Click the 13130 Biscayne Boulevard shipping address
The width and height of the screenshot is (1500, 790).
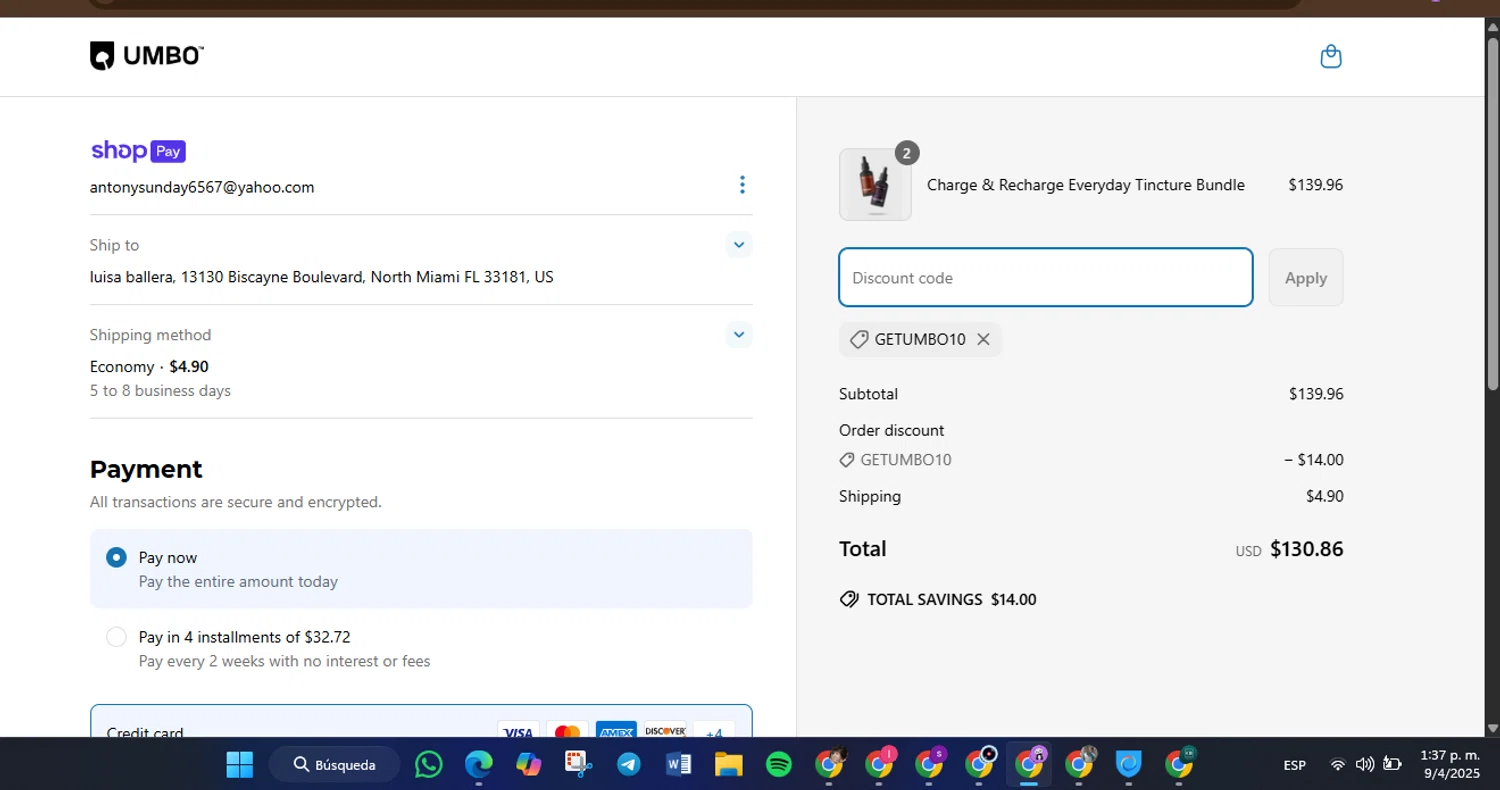(322, 277)
